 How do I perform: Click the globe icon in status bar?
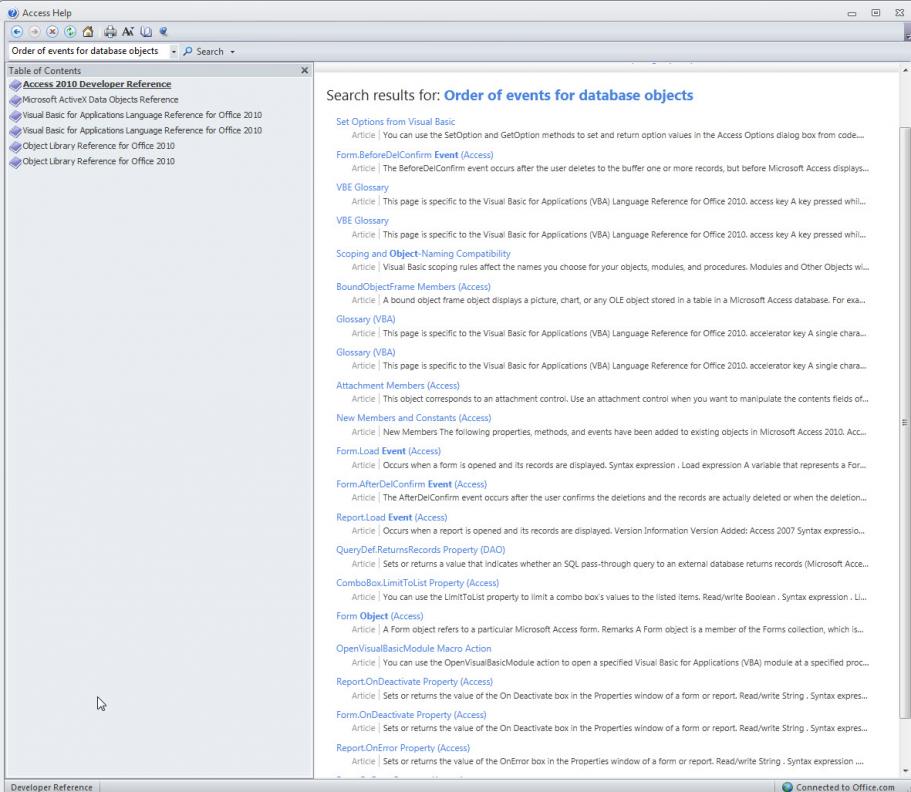(x=787, y=787)
